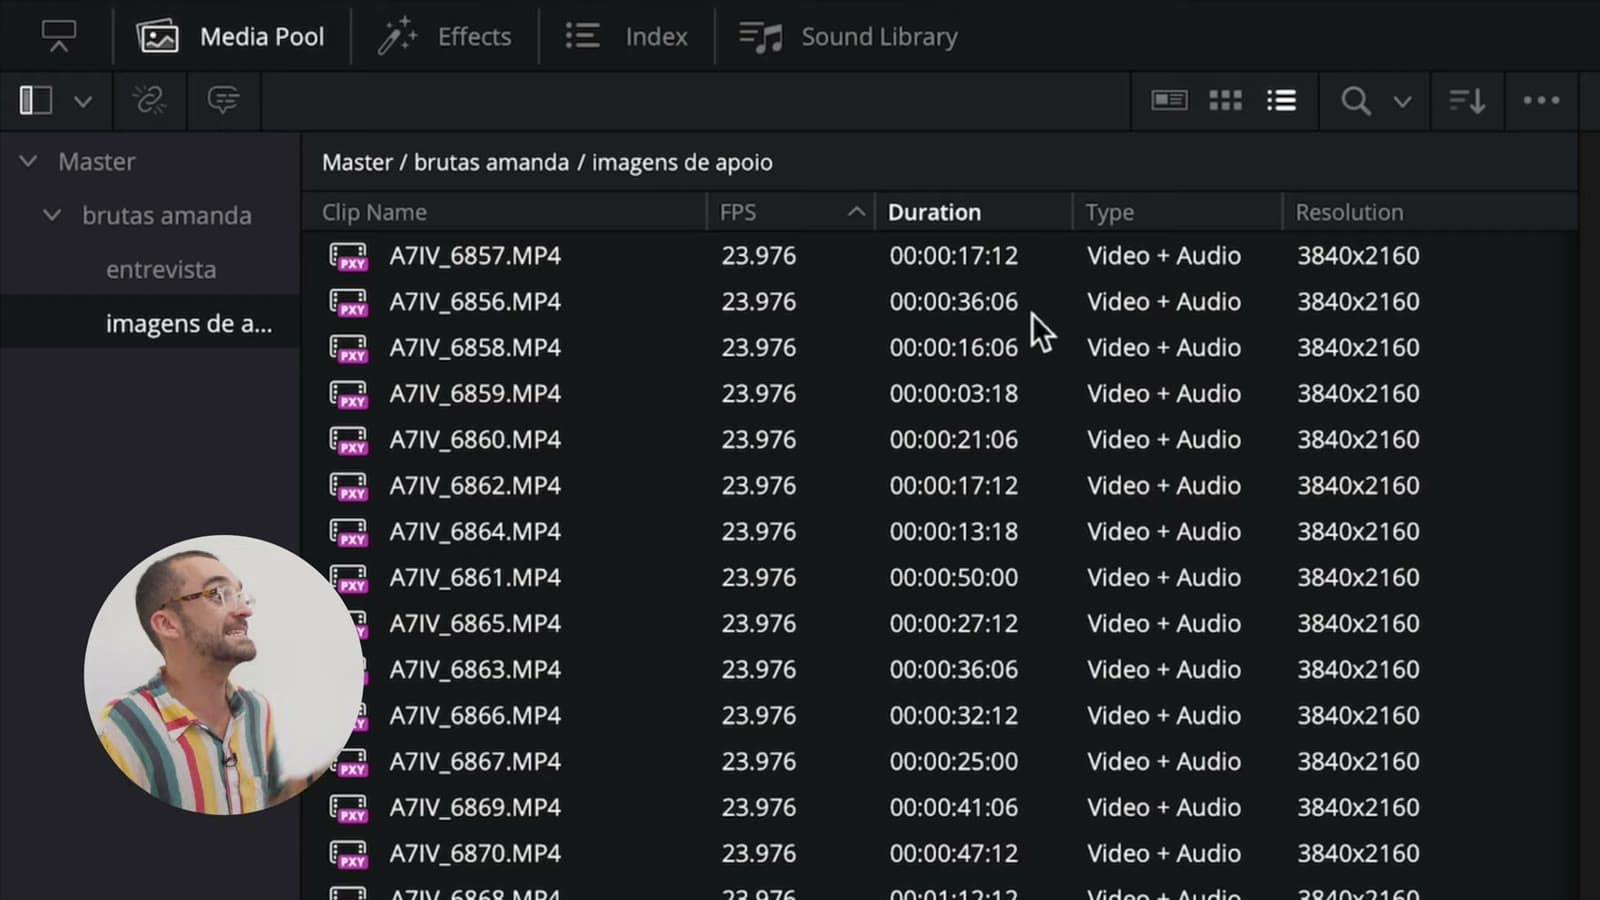Select the imagens de a... bin
Viewport: 1600px width, 900px height.
[x=188, y=323]
